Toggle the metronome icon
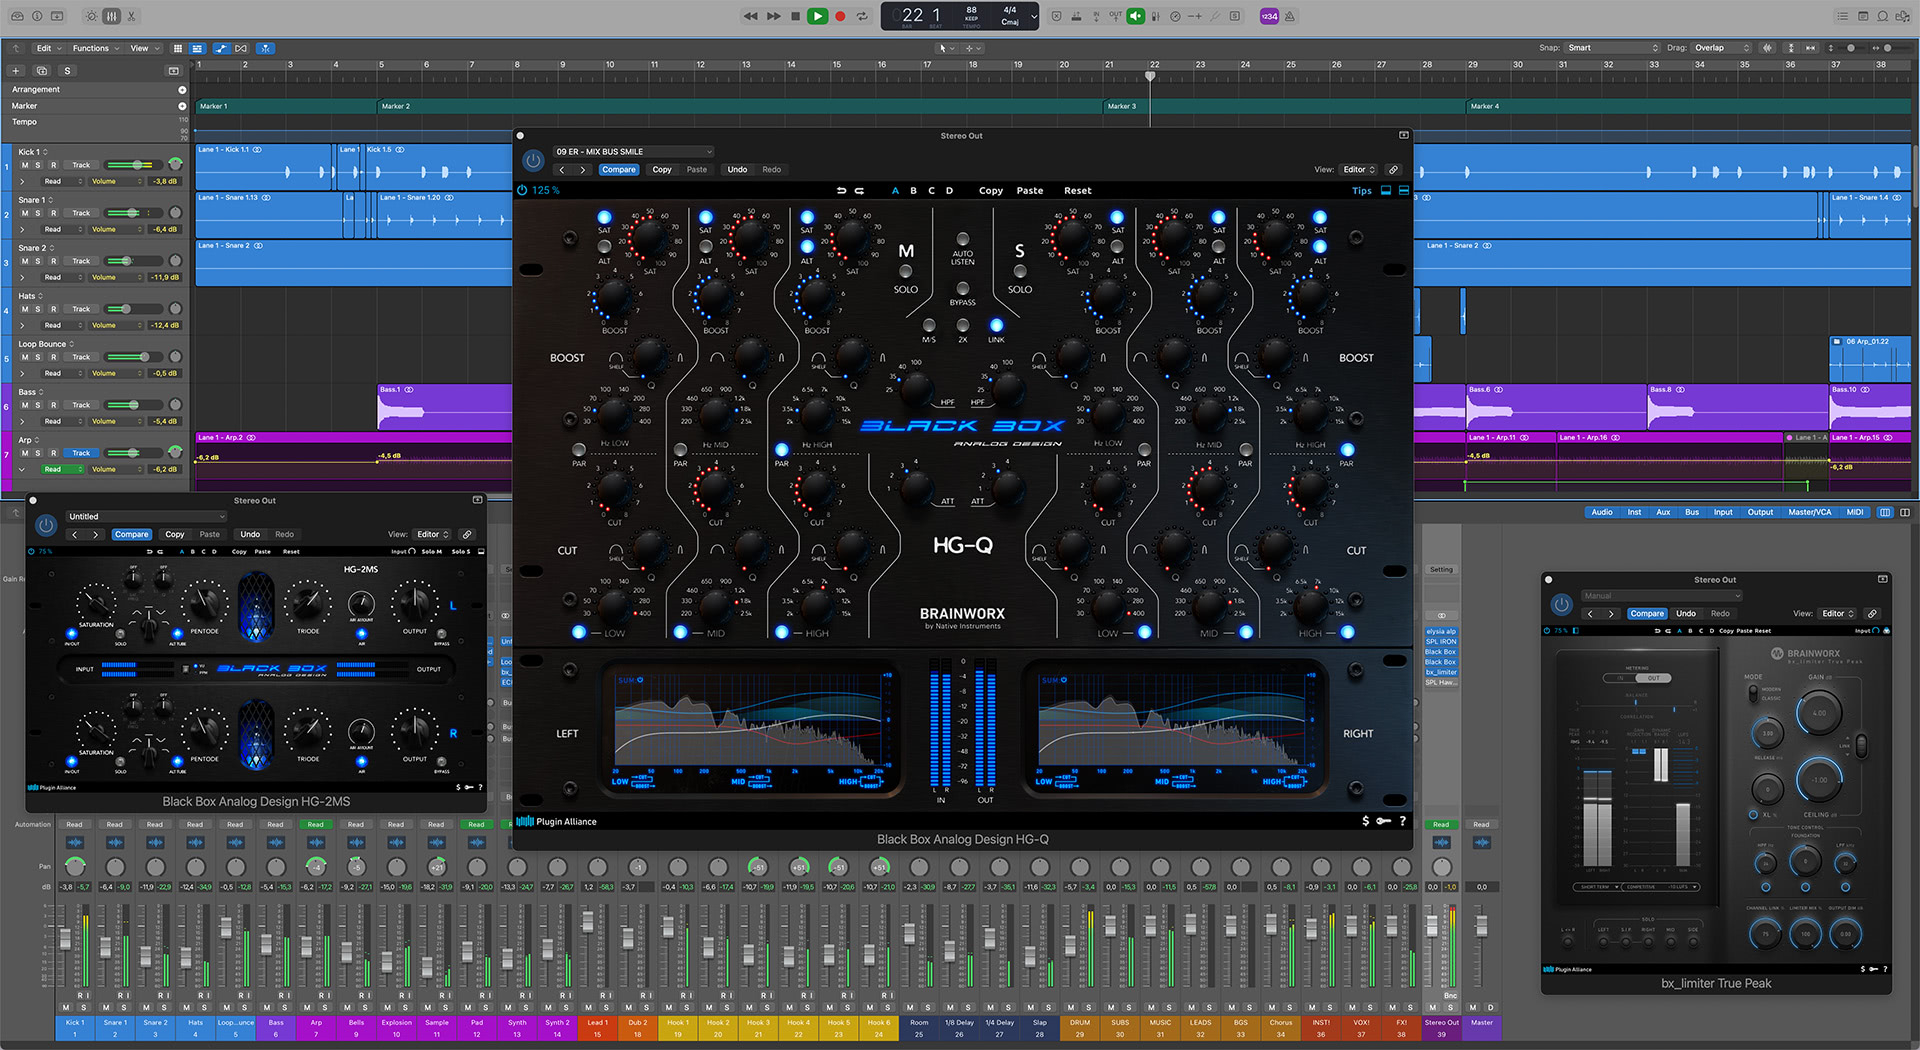 coord(1290,16)
